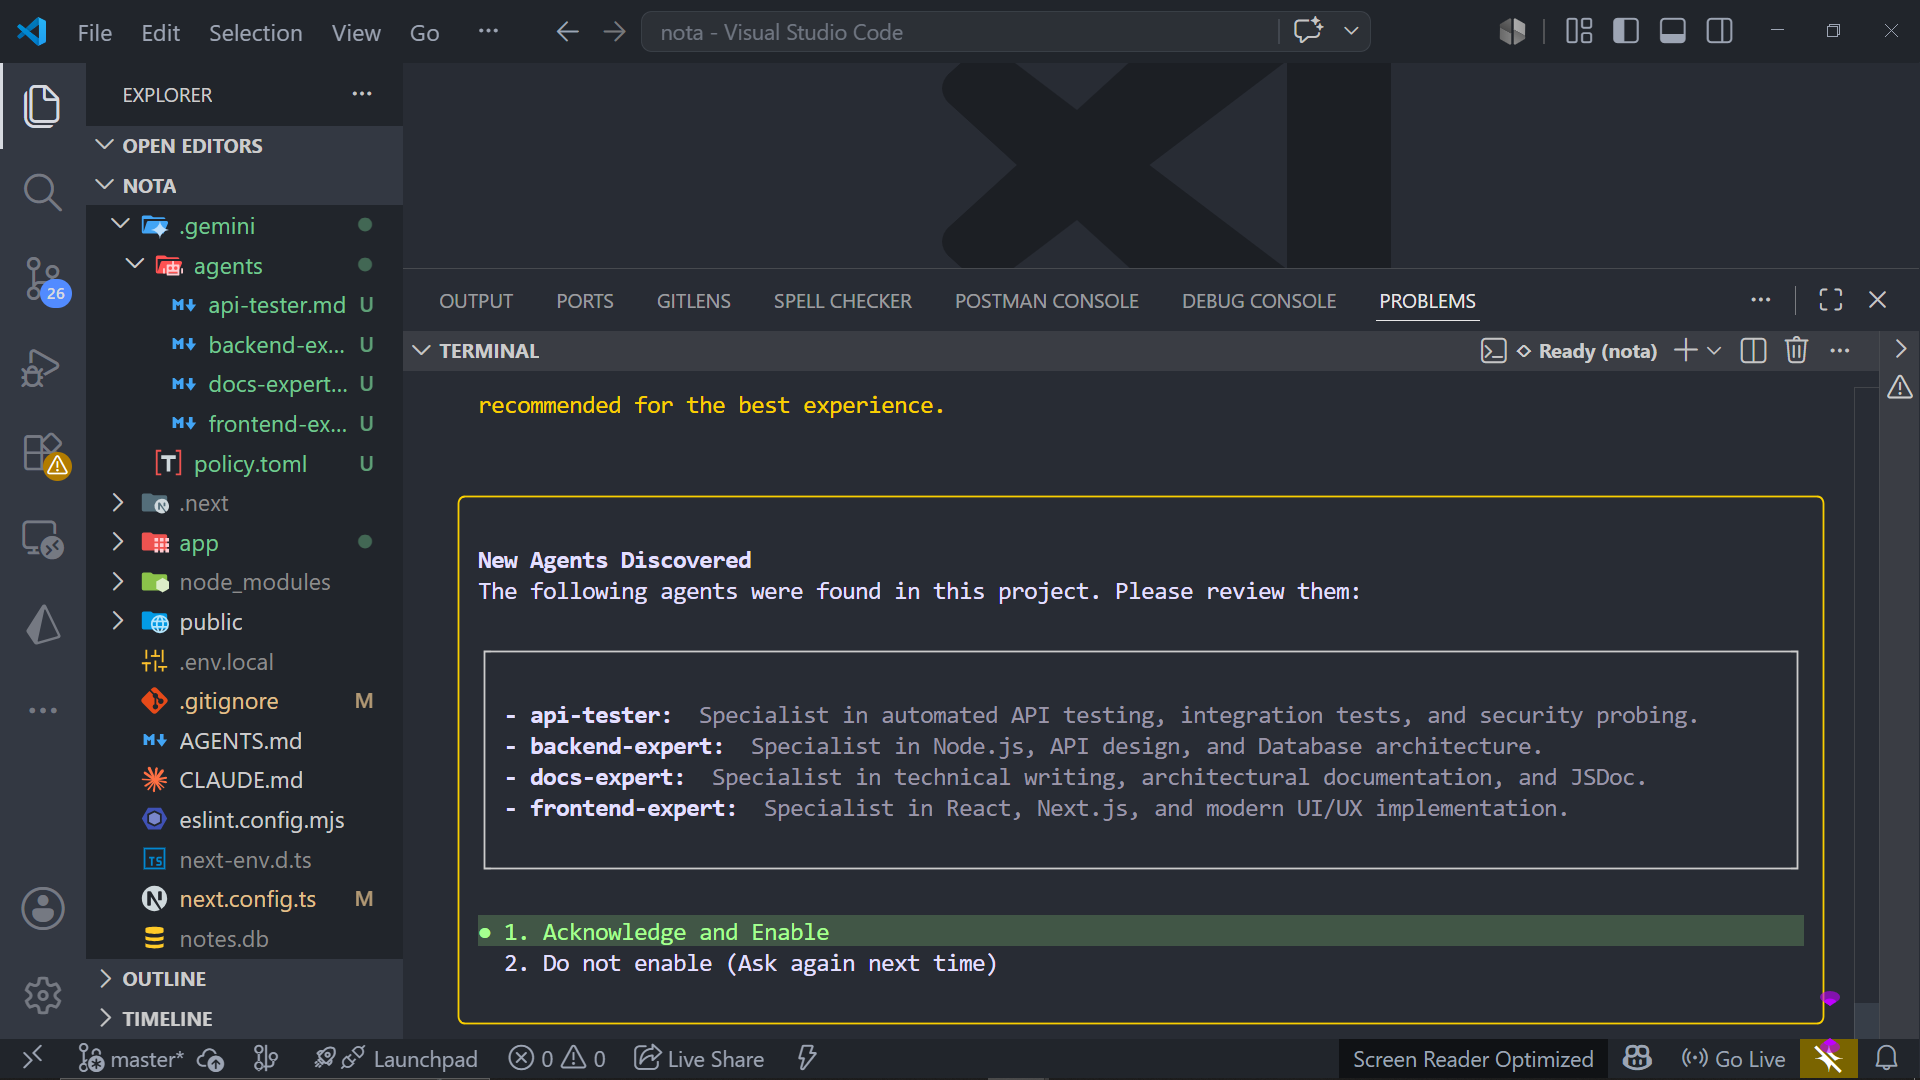The width and height of the screenshot is (1920, 1080).
Task: Open Launchpad from status bar
Action: (x=395, y=1058)
